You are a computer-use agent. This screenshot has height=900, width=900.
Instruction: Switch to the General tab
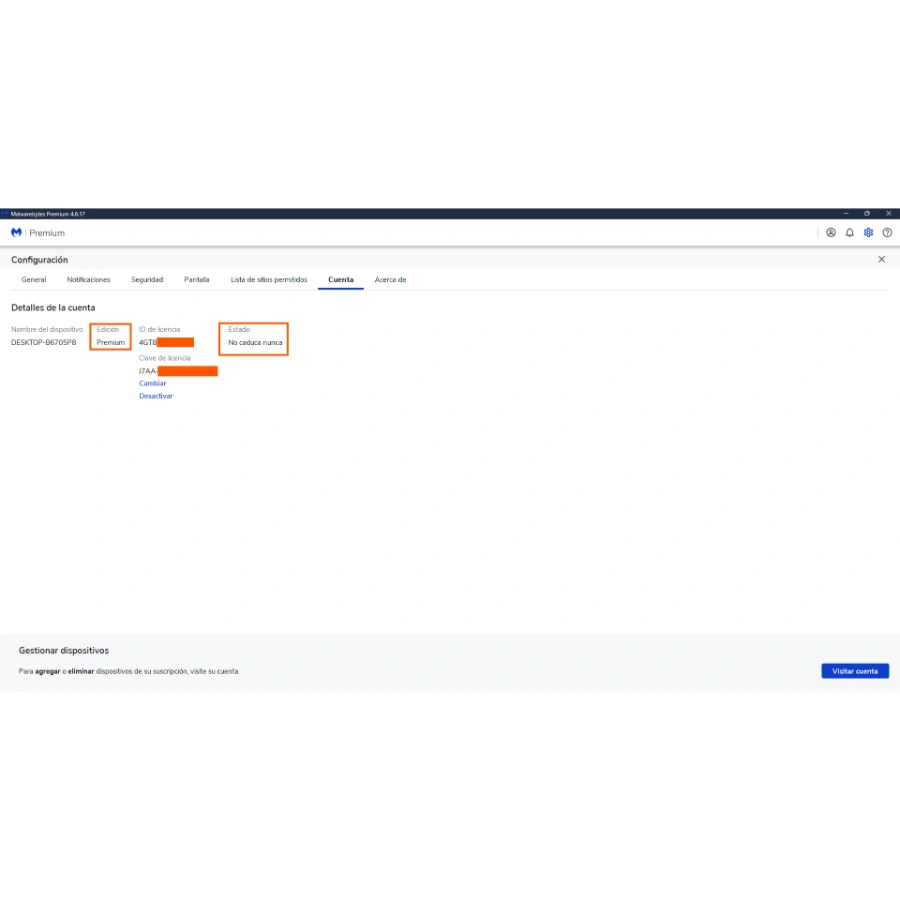click(34, 280)
